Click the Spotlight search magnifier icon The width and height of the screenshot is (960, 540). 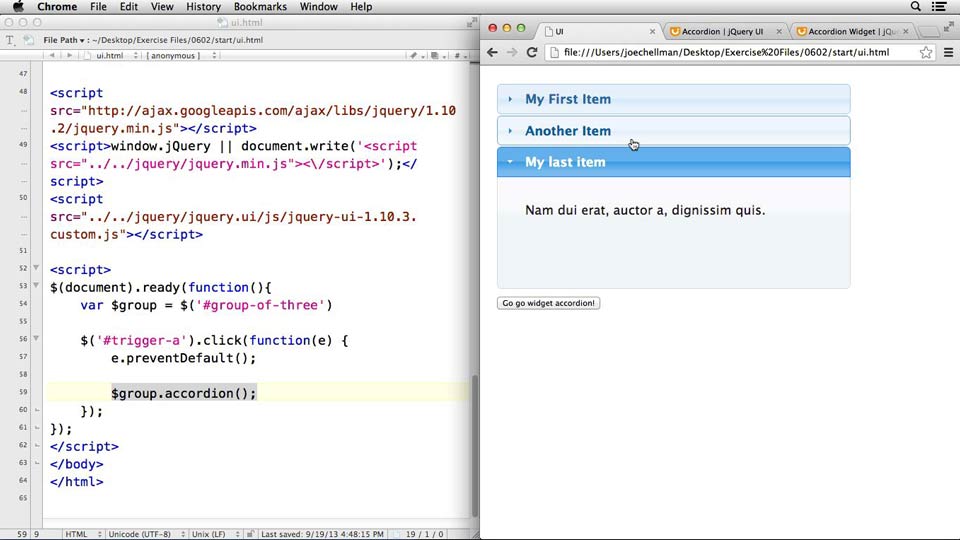click(x=916, y=7)
